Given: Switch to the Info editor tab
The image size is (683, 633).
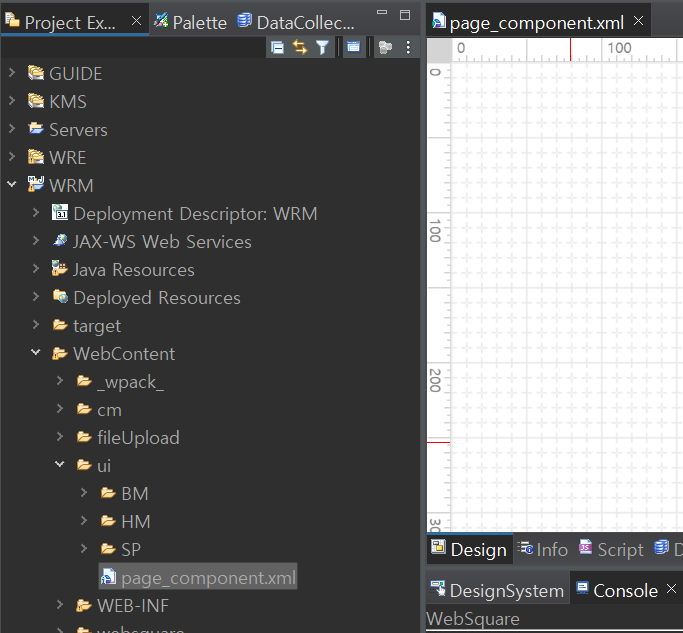Looking at the screenshot, I should click(x=543, y=549).
